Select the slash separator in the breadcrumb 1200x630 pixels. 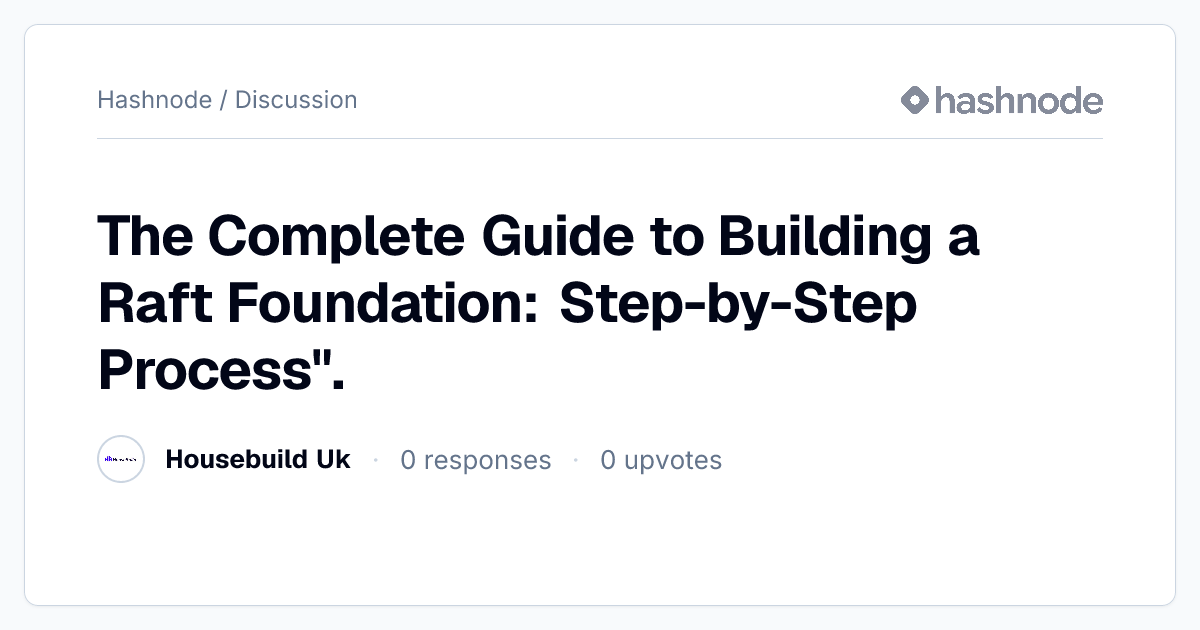223,100
